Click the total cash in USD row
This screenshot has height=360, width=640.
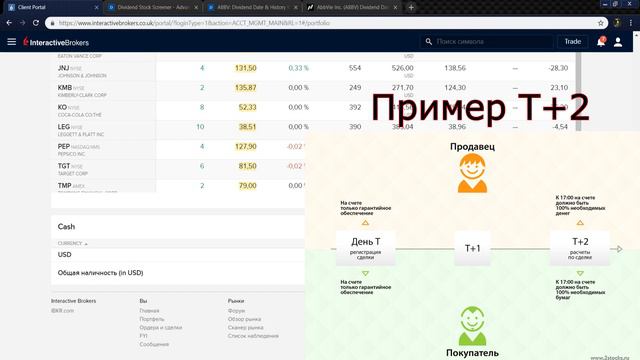tap(178, 273)
